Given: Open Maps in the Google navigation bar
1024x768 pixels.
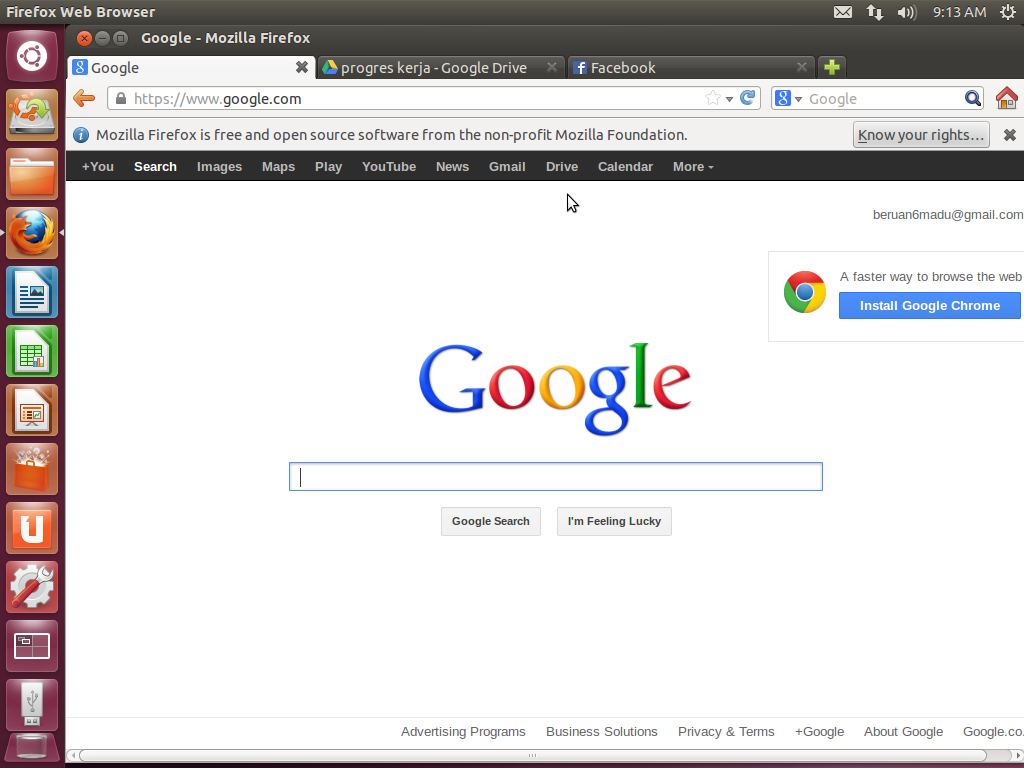Looking at the screenshot, I should pyautogui.click(x=278, y=167).
